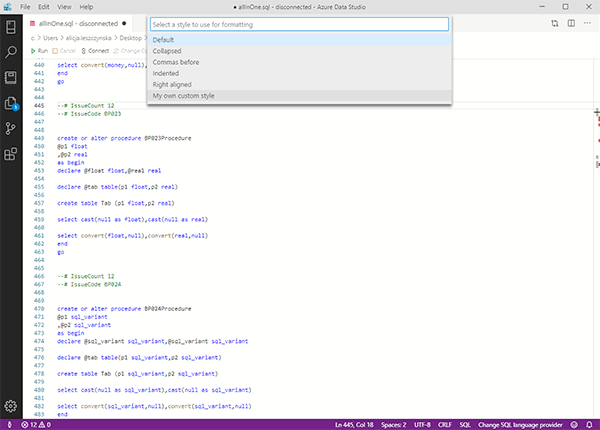Image resolution: width=600 pixels, height=430 pixels.
Task: Open the Notebooks view in activity bar
Action: [11, 78]
